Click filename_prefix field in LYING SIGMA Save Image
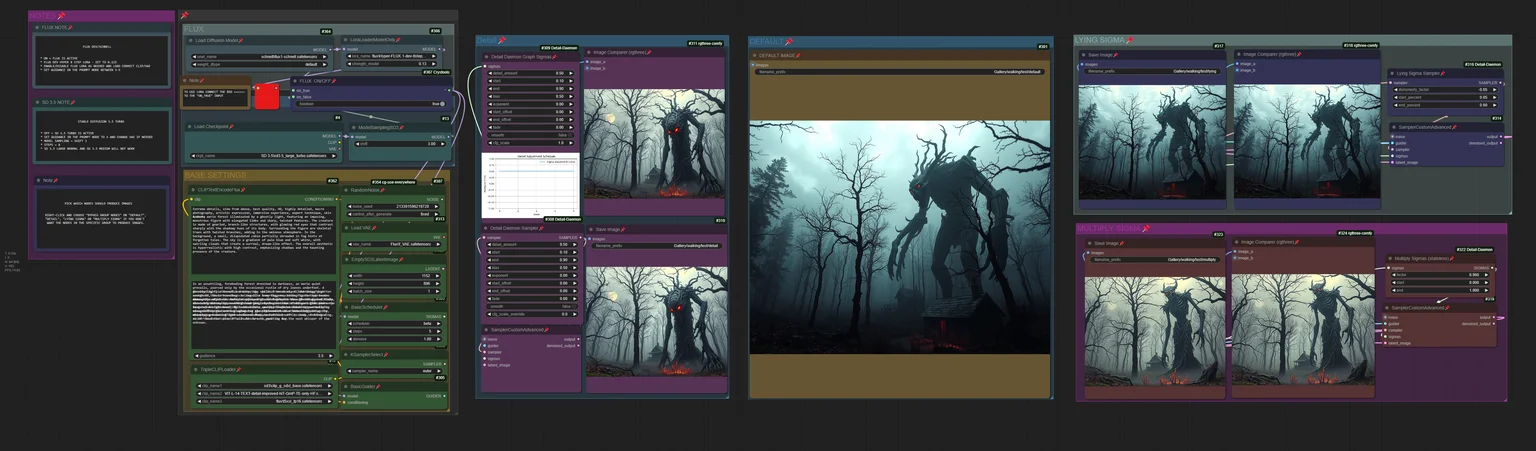1536x451 pixels. 1152,71
